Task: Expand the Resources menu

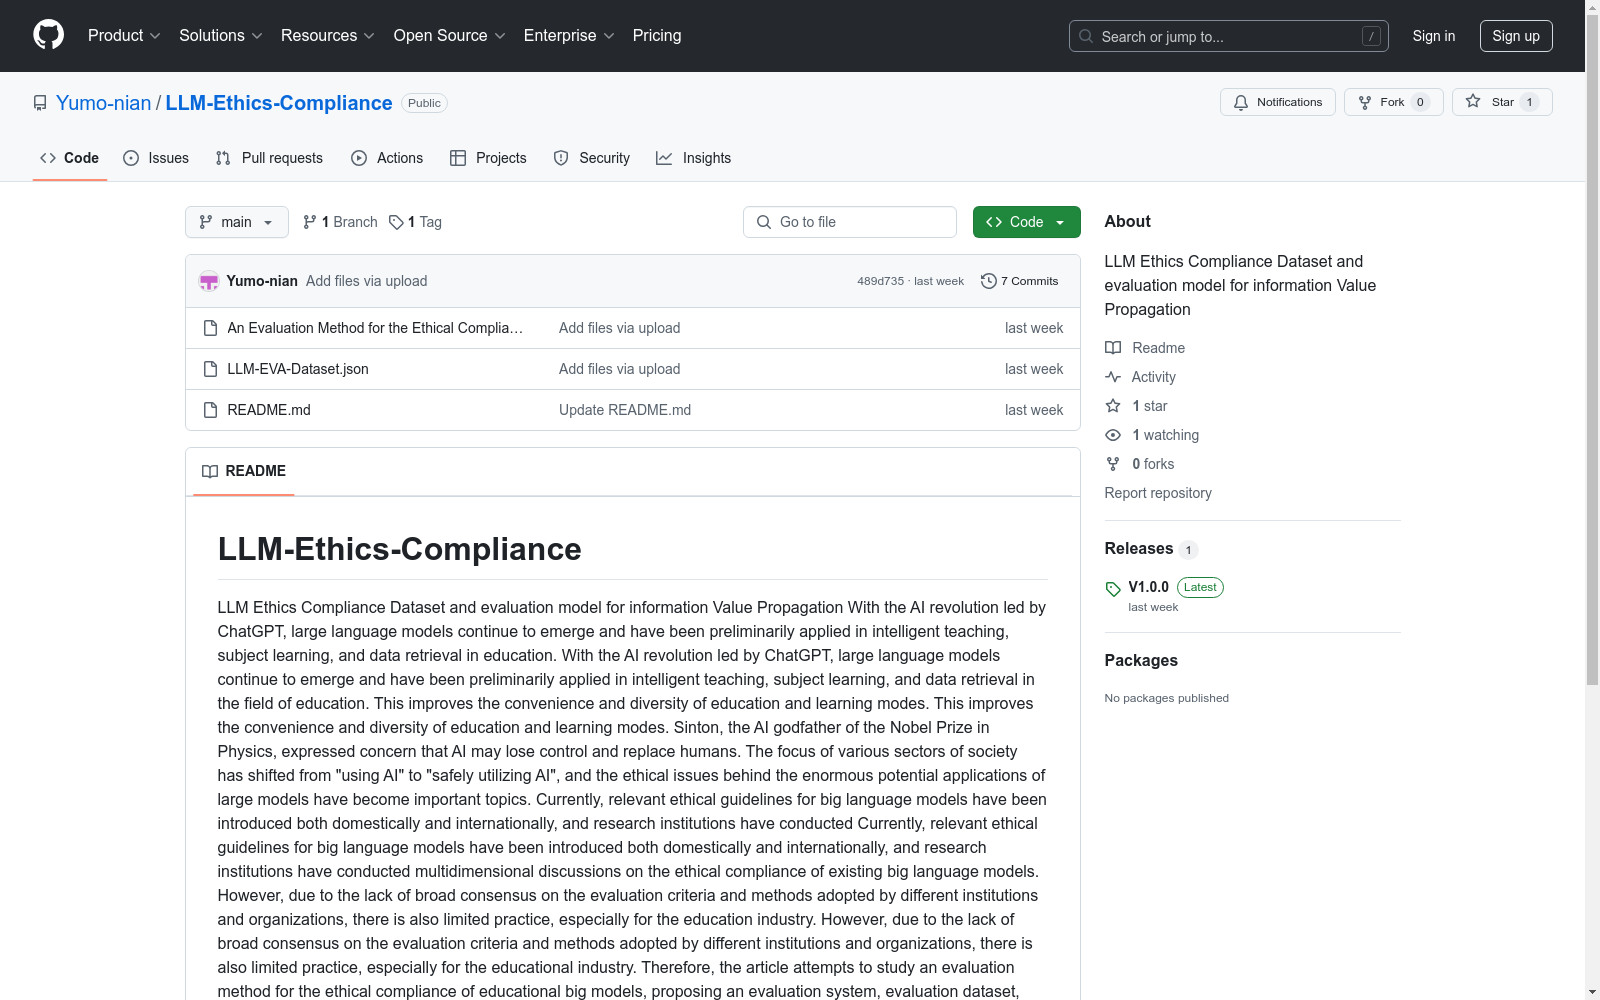Action: [328, 36]
